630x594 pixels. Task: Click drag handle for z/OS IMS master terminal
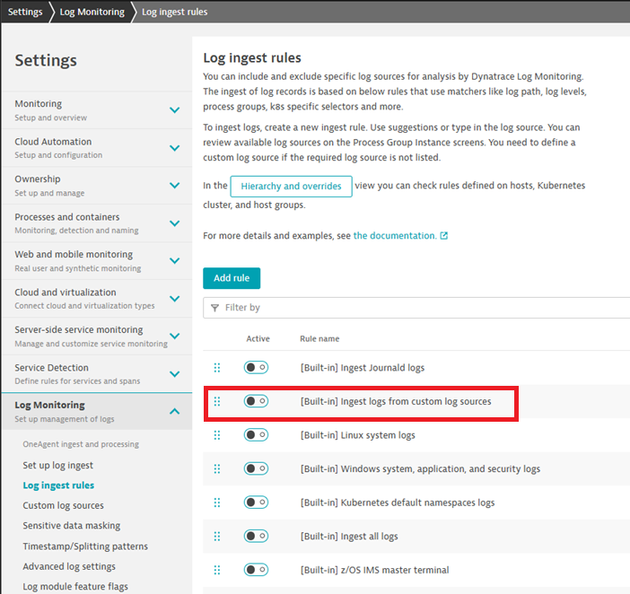(217, 570)
